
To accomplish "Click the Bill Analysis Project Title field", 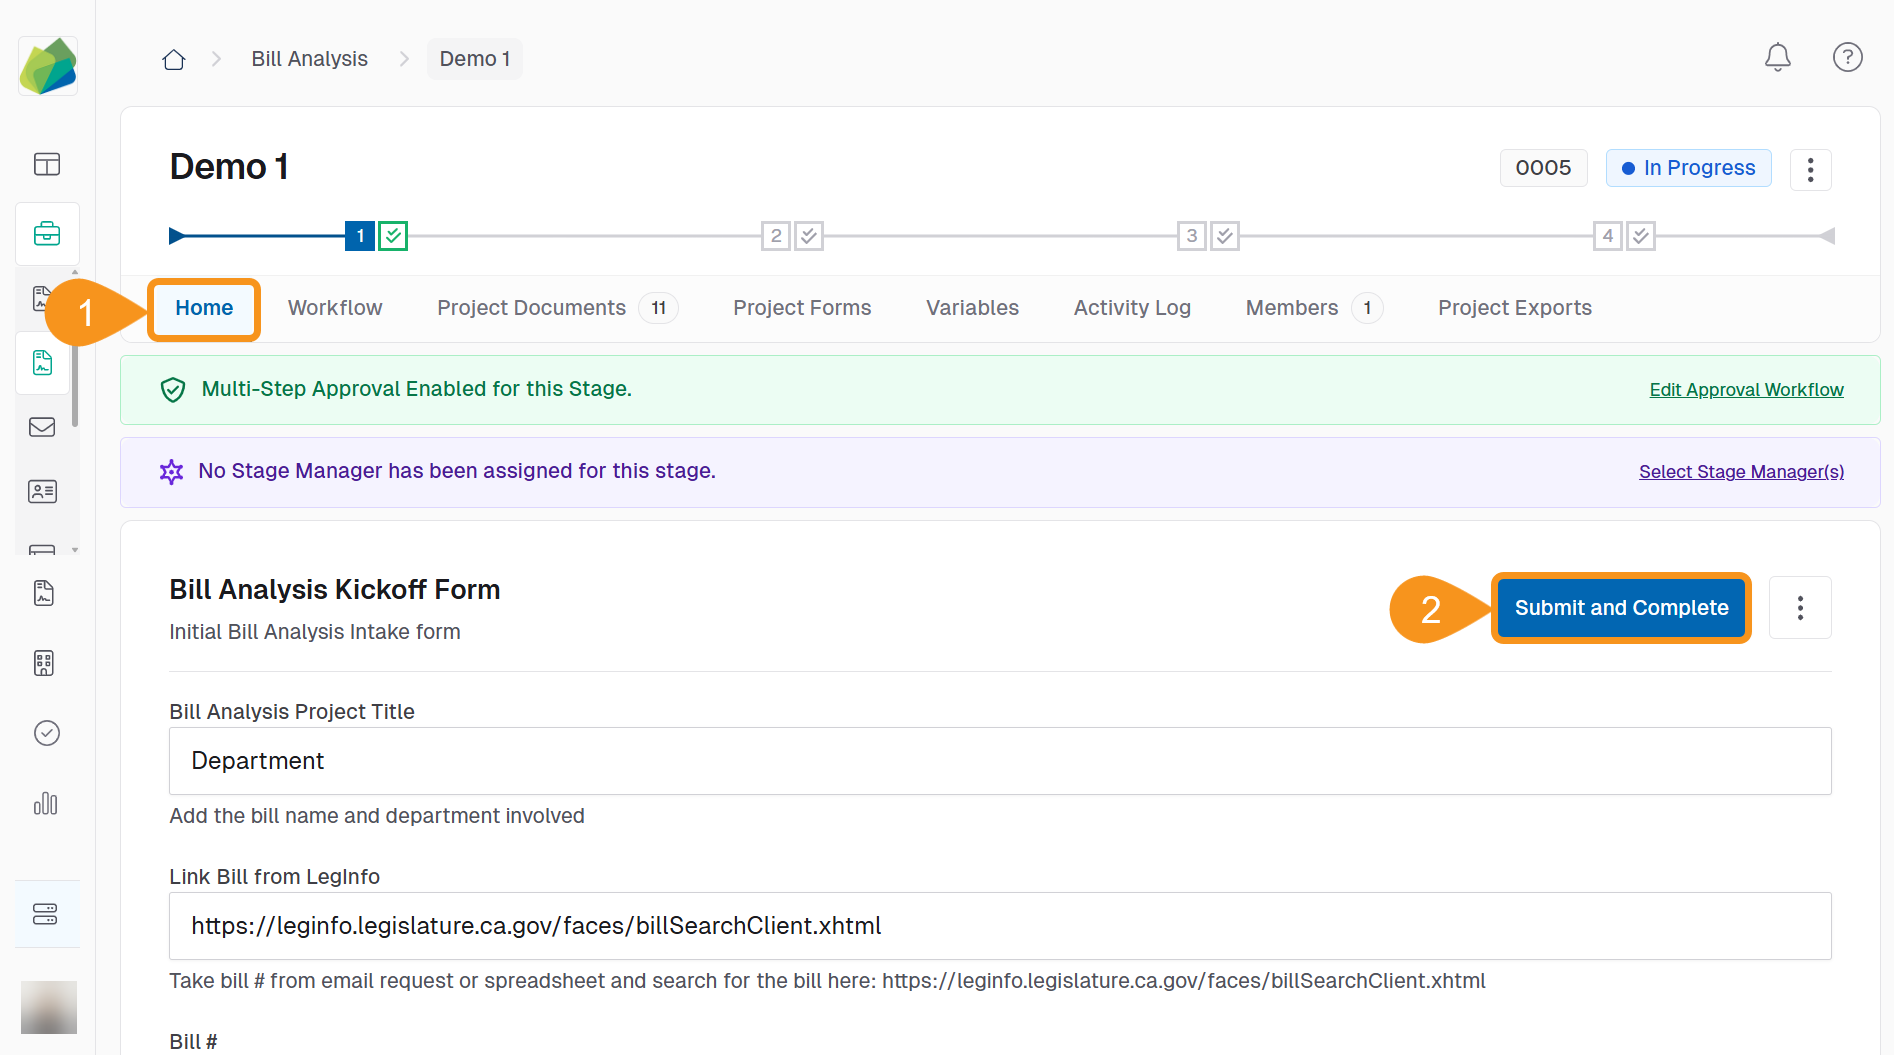I will 1000,761.
